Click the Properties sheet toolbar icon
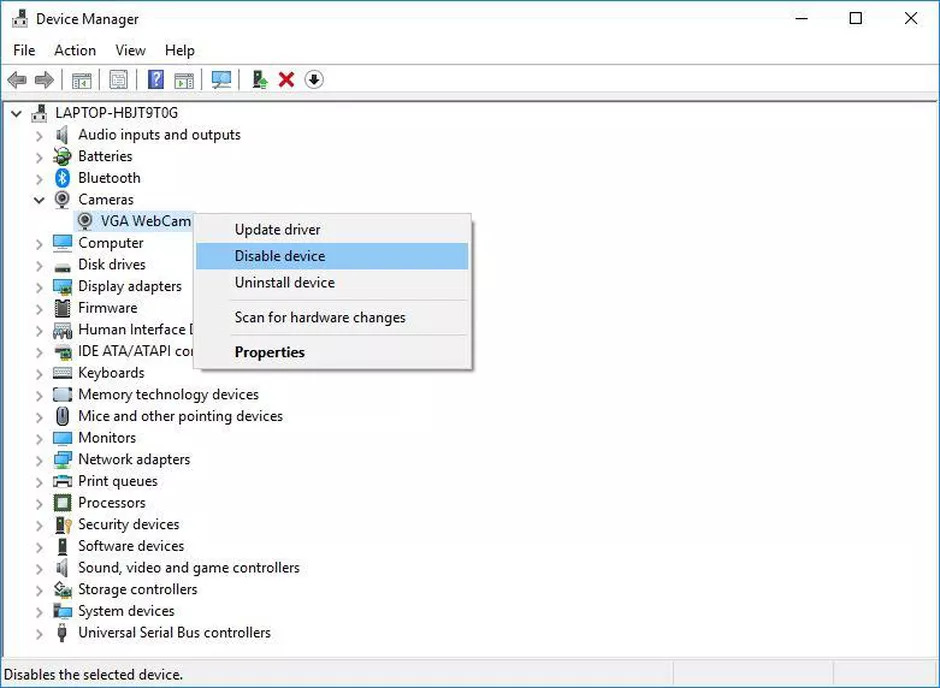This screenshot has width=940, height=688. pos(119,80)
